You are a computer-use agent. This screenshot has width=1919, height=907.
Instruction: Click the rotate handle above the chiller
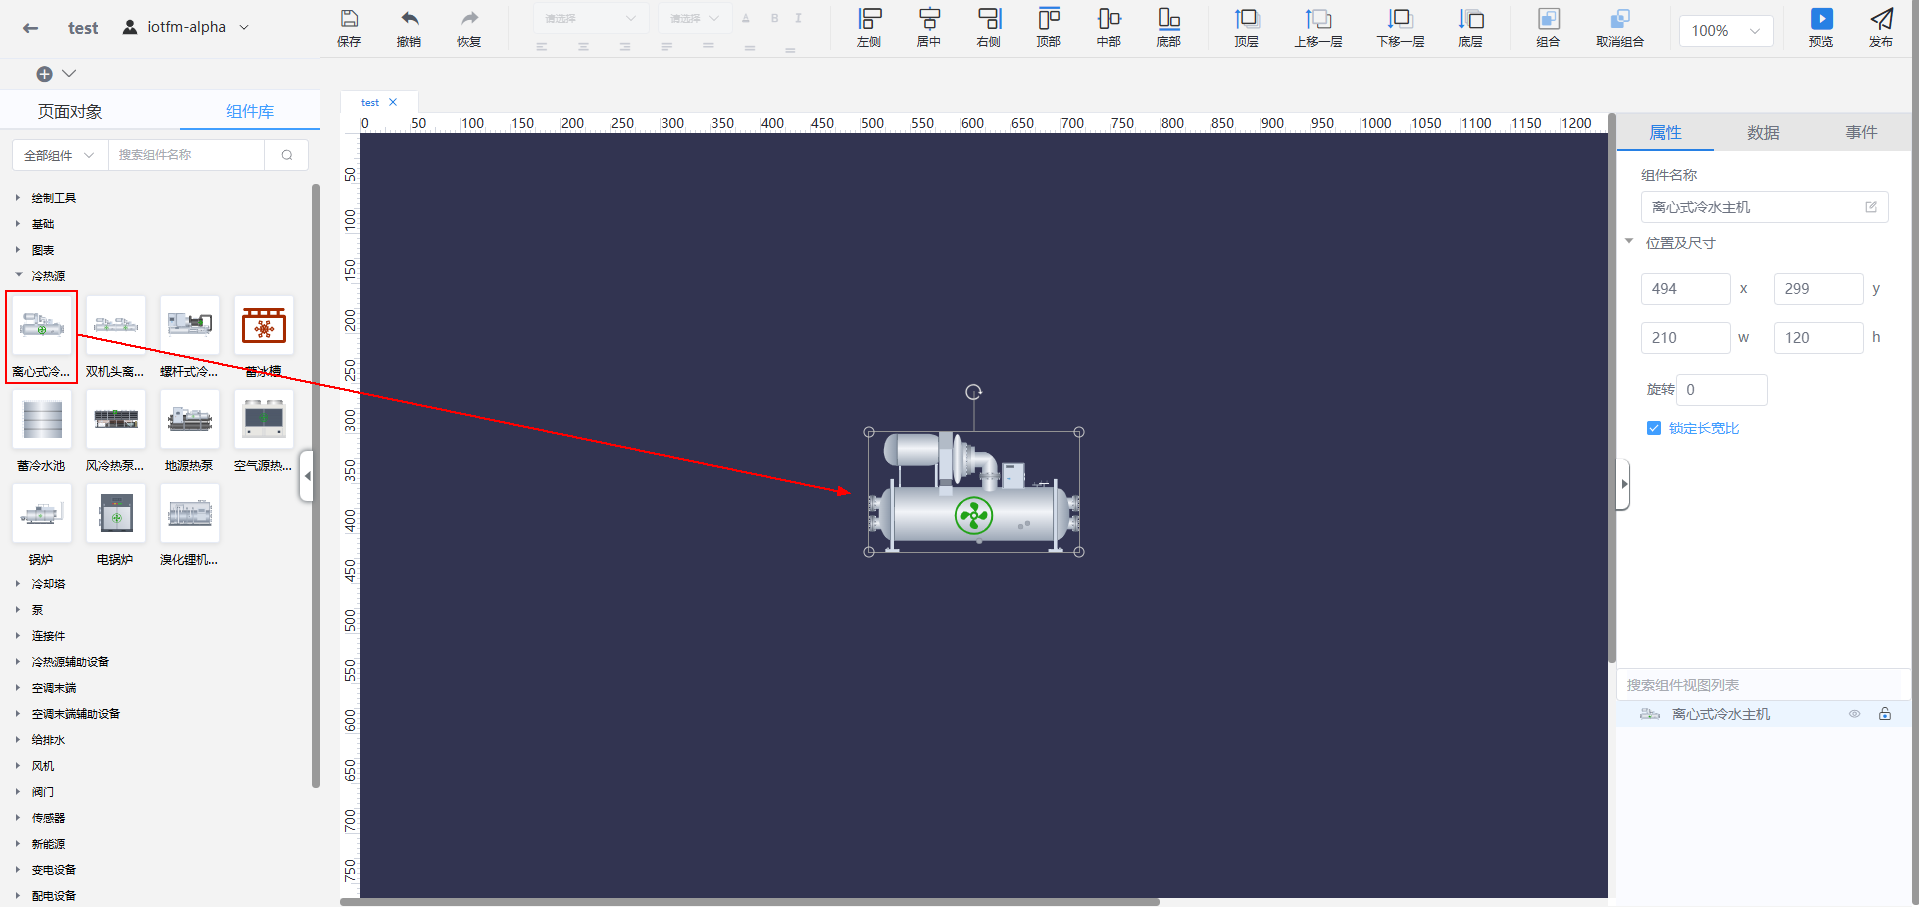tap(973, 392)
